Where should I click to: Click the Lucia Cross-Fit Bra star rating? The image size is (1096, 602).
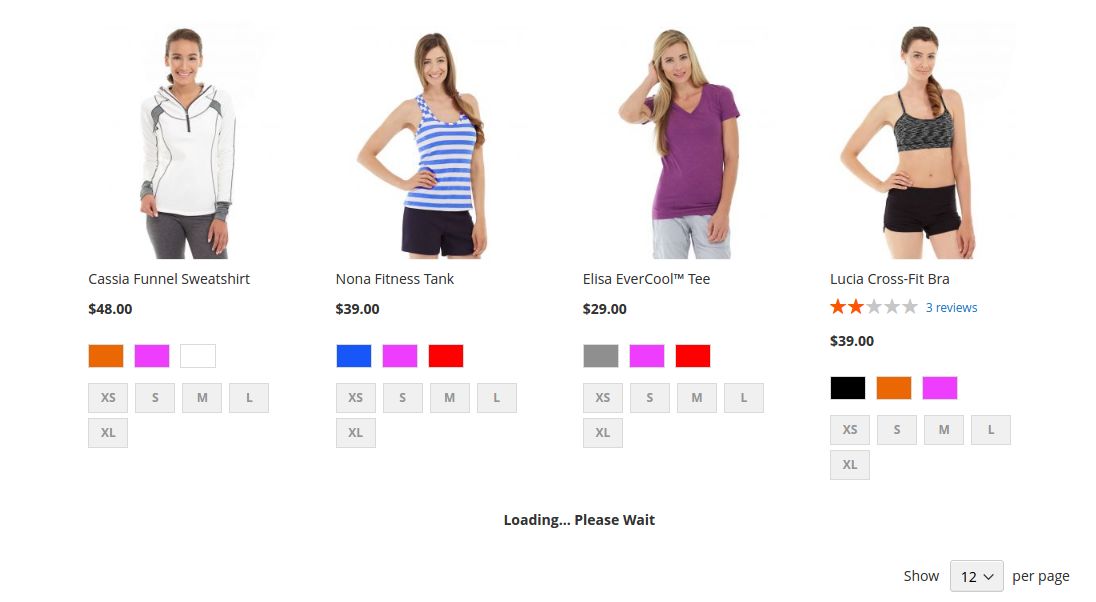873,307
